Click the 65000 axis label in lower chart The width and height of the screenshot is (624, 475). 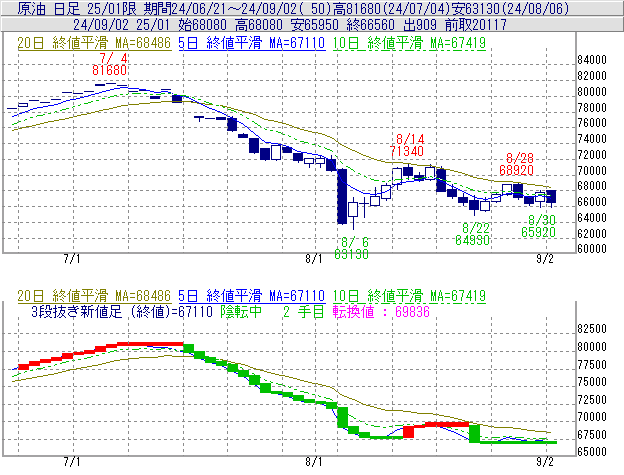[592, 452]
